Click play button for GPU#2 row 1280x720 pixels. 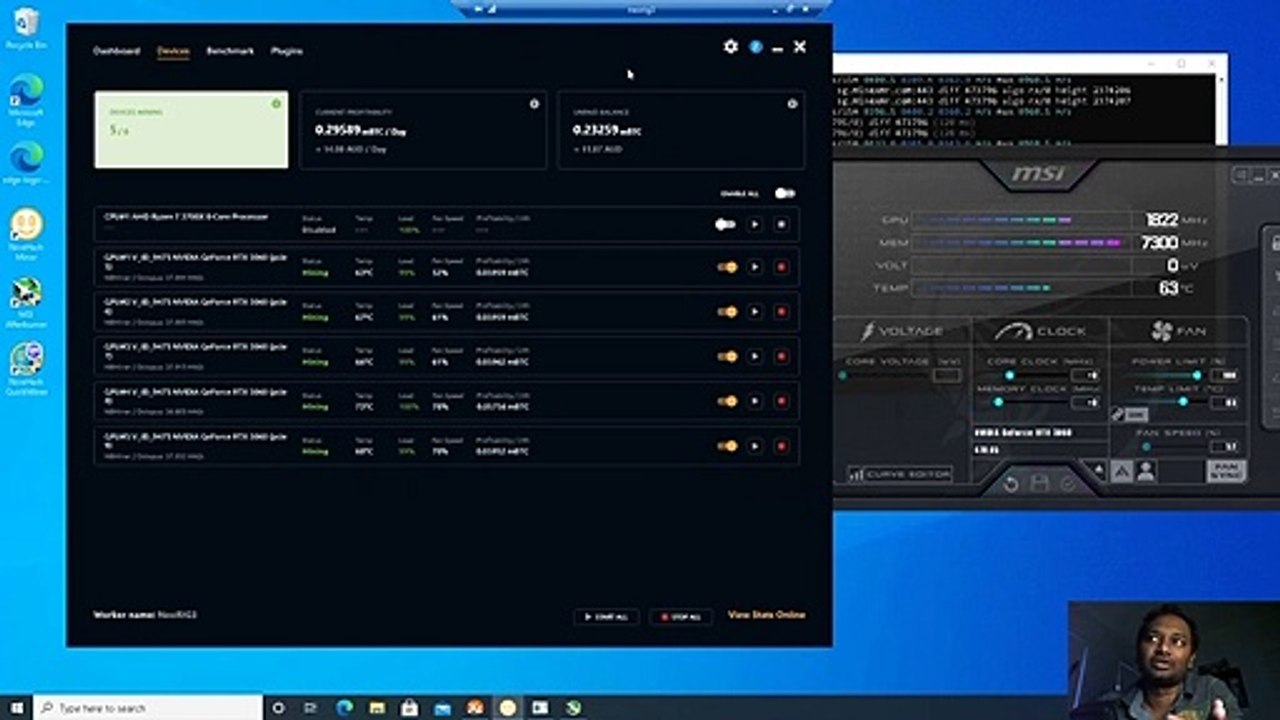(755, 311)
